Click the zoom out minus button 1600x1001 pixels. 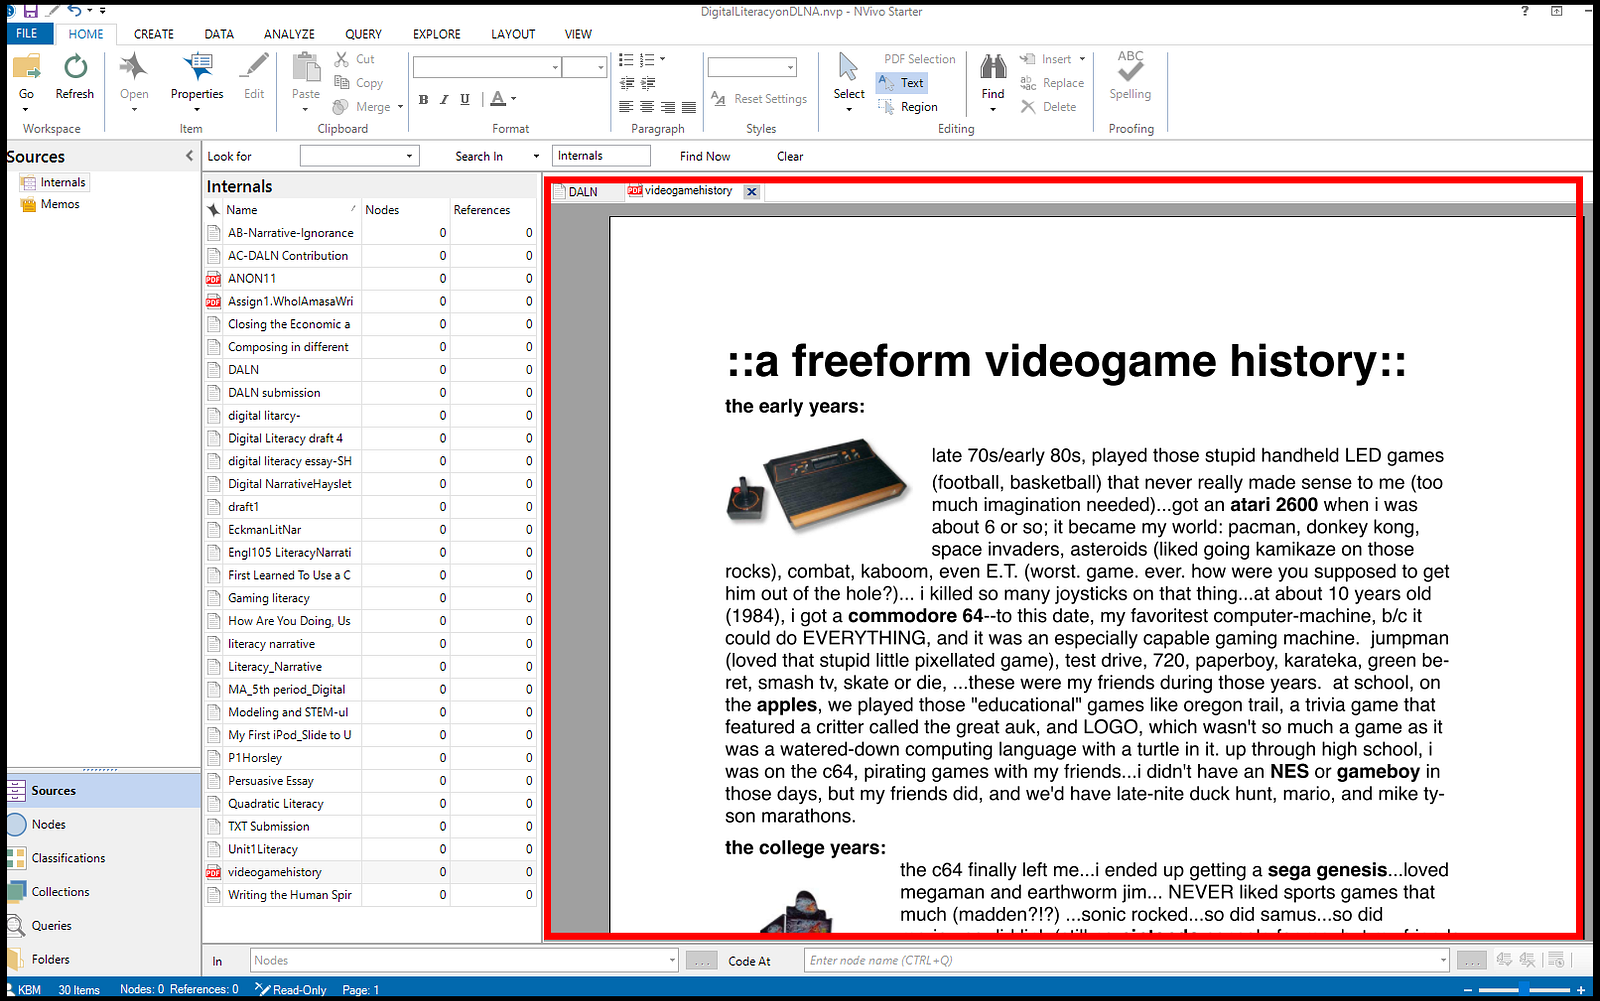pyautogui.click(x=1468, y=990)
